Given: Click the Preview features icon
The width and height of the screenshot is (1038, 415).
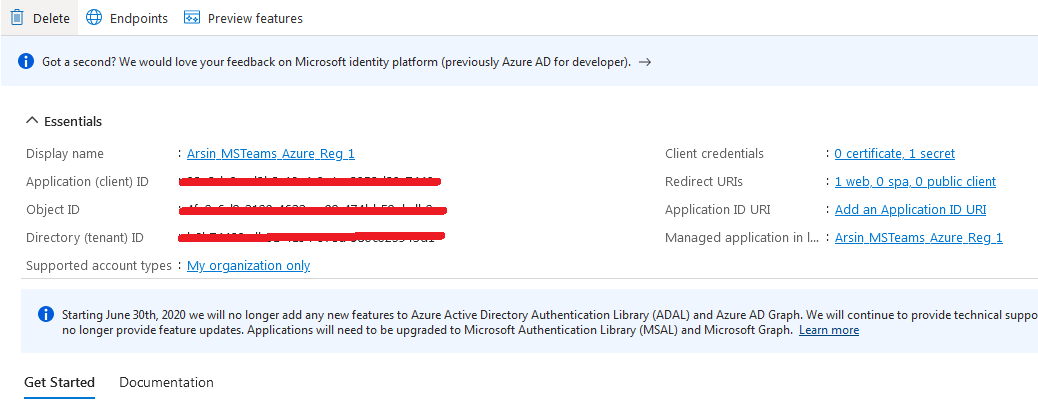Looking at the screenshot, I should coord(192,18).
